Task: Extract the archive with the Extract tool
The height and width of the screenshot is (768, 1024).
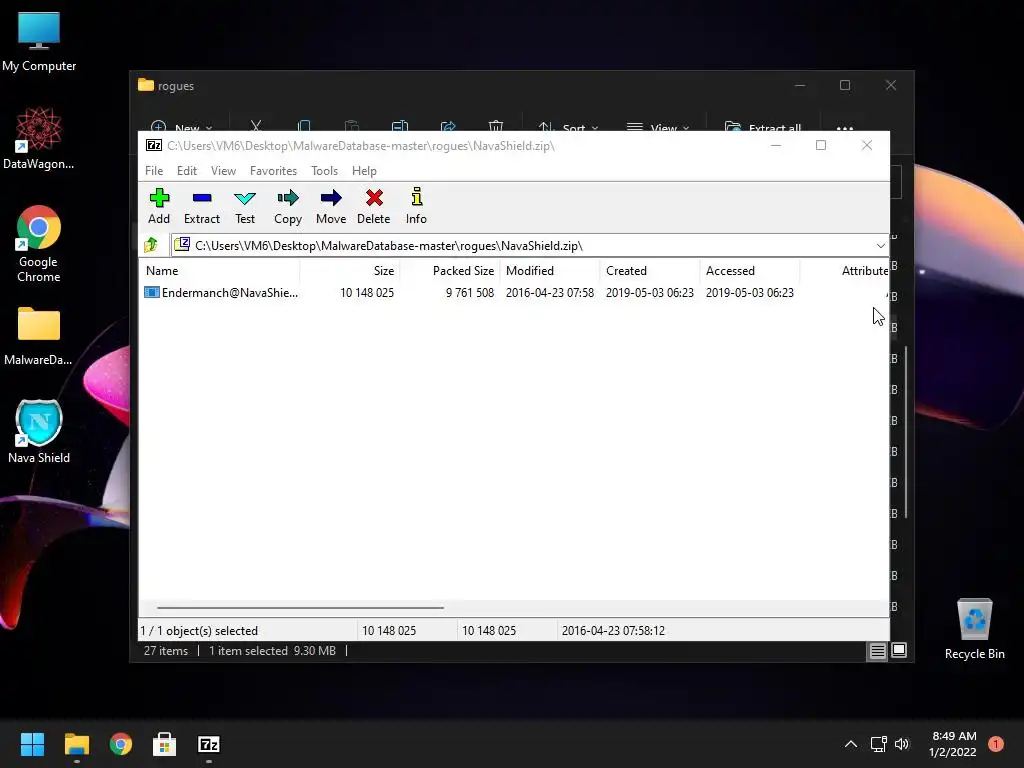Action: [202, 206]
